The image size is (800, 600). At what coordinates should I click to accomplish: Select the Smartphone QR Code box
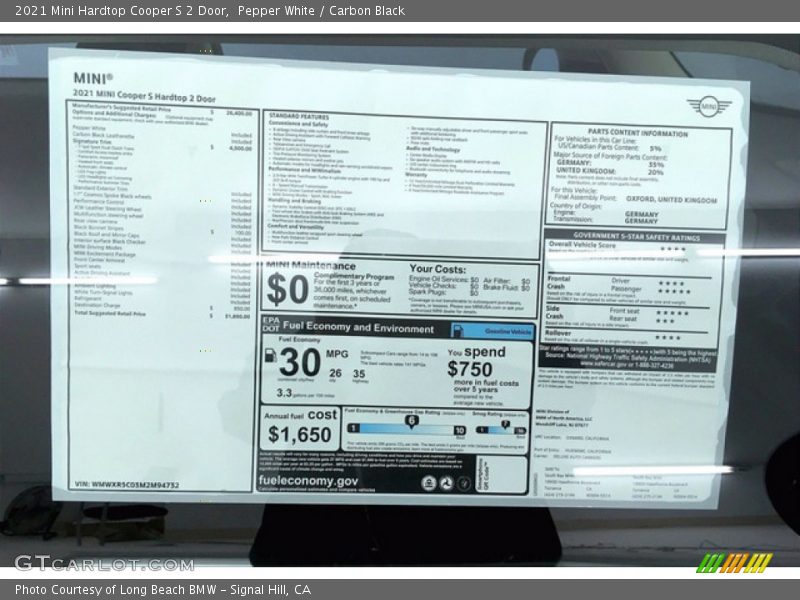click(501, 474)
